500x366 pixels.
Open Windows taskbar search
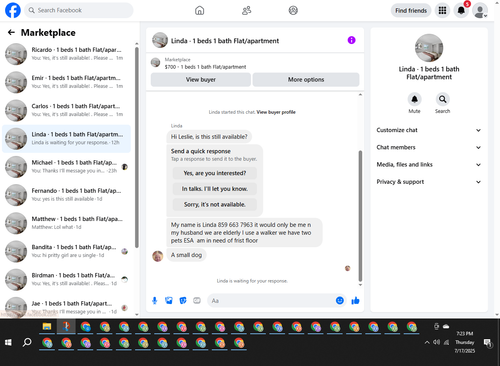(27, 342)
